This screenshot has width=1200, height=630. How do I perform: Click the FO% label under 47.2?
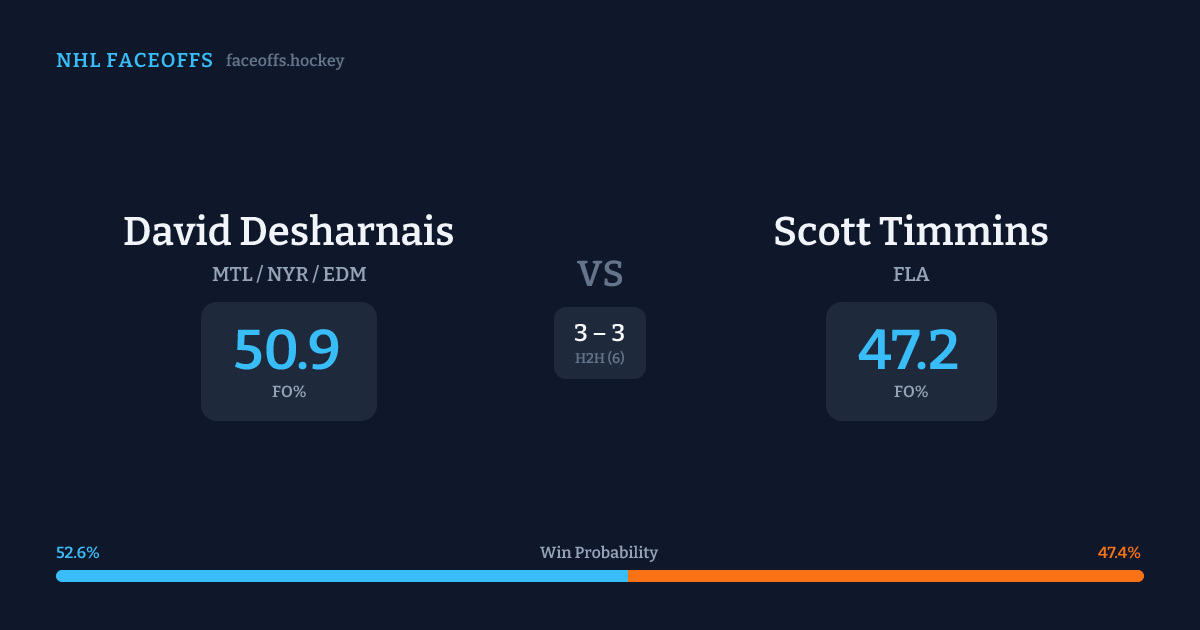click(x=911, y=392)
